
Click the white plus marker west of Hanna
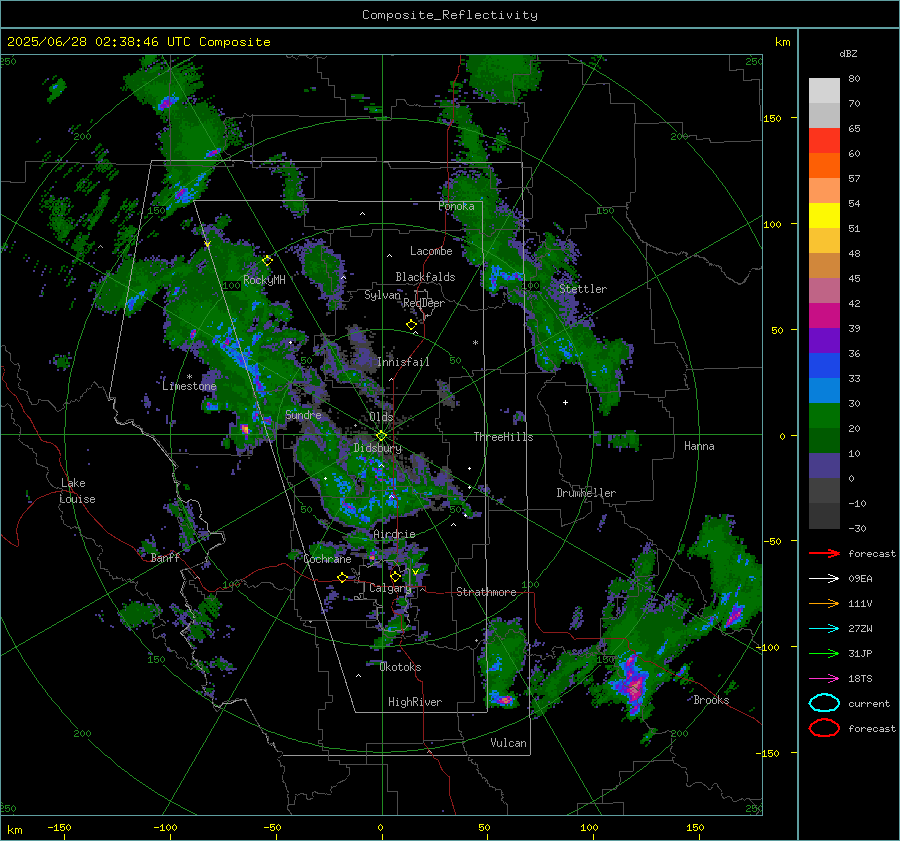(x=565, y=402)
